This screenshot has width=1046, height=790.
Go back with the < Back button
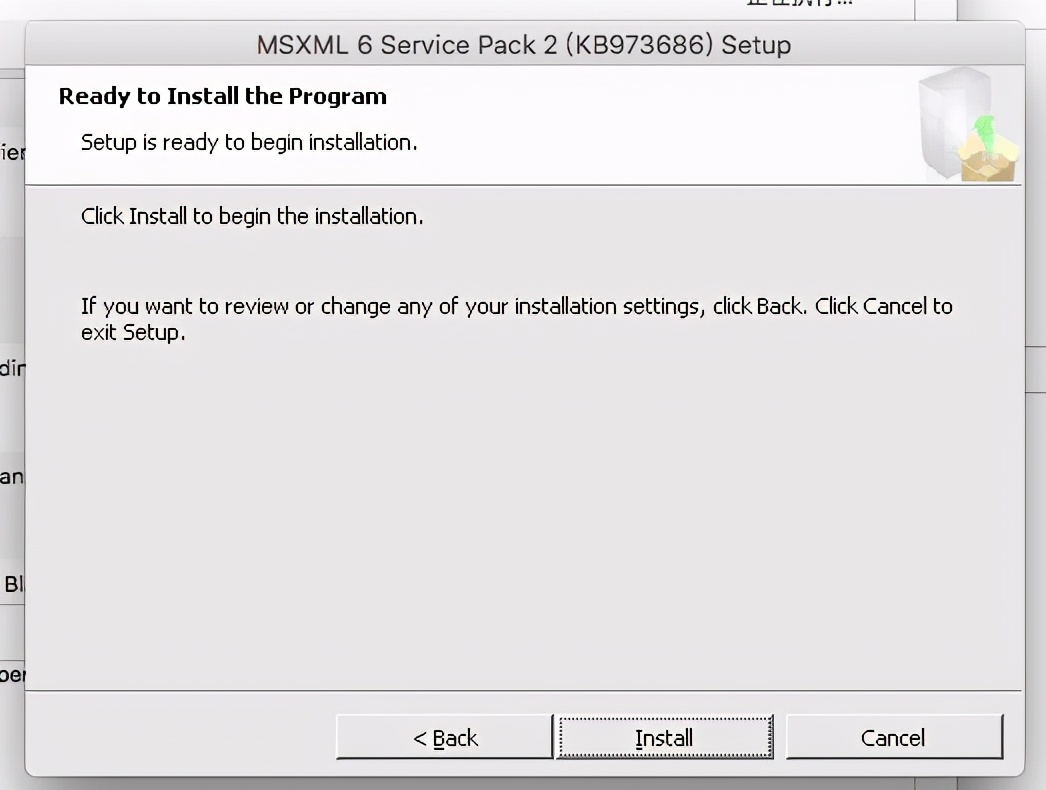(x=445, y=738)
